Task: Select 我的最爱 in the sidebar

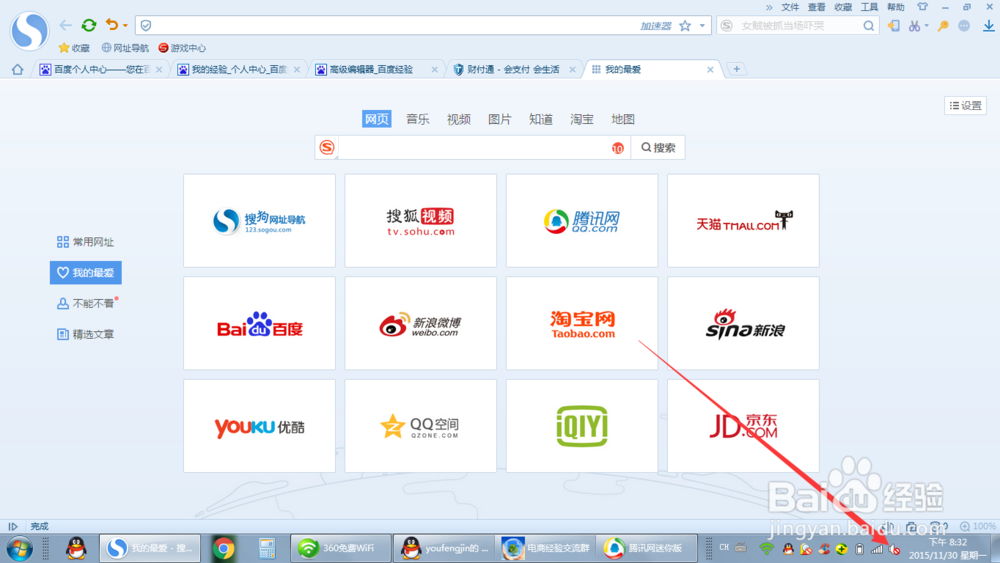Action: point(85,272)
